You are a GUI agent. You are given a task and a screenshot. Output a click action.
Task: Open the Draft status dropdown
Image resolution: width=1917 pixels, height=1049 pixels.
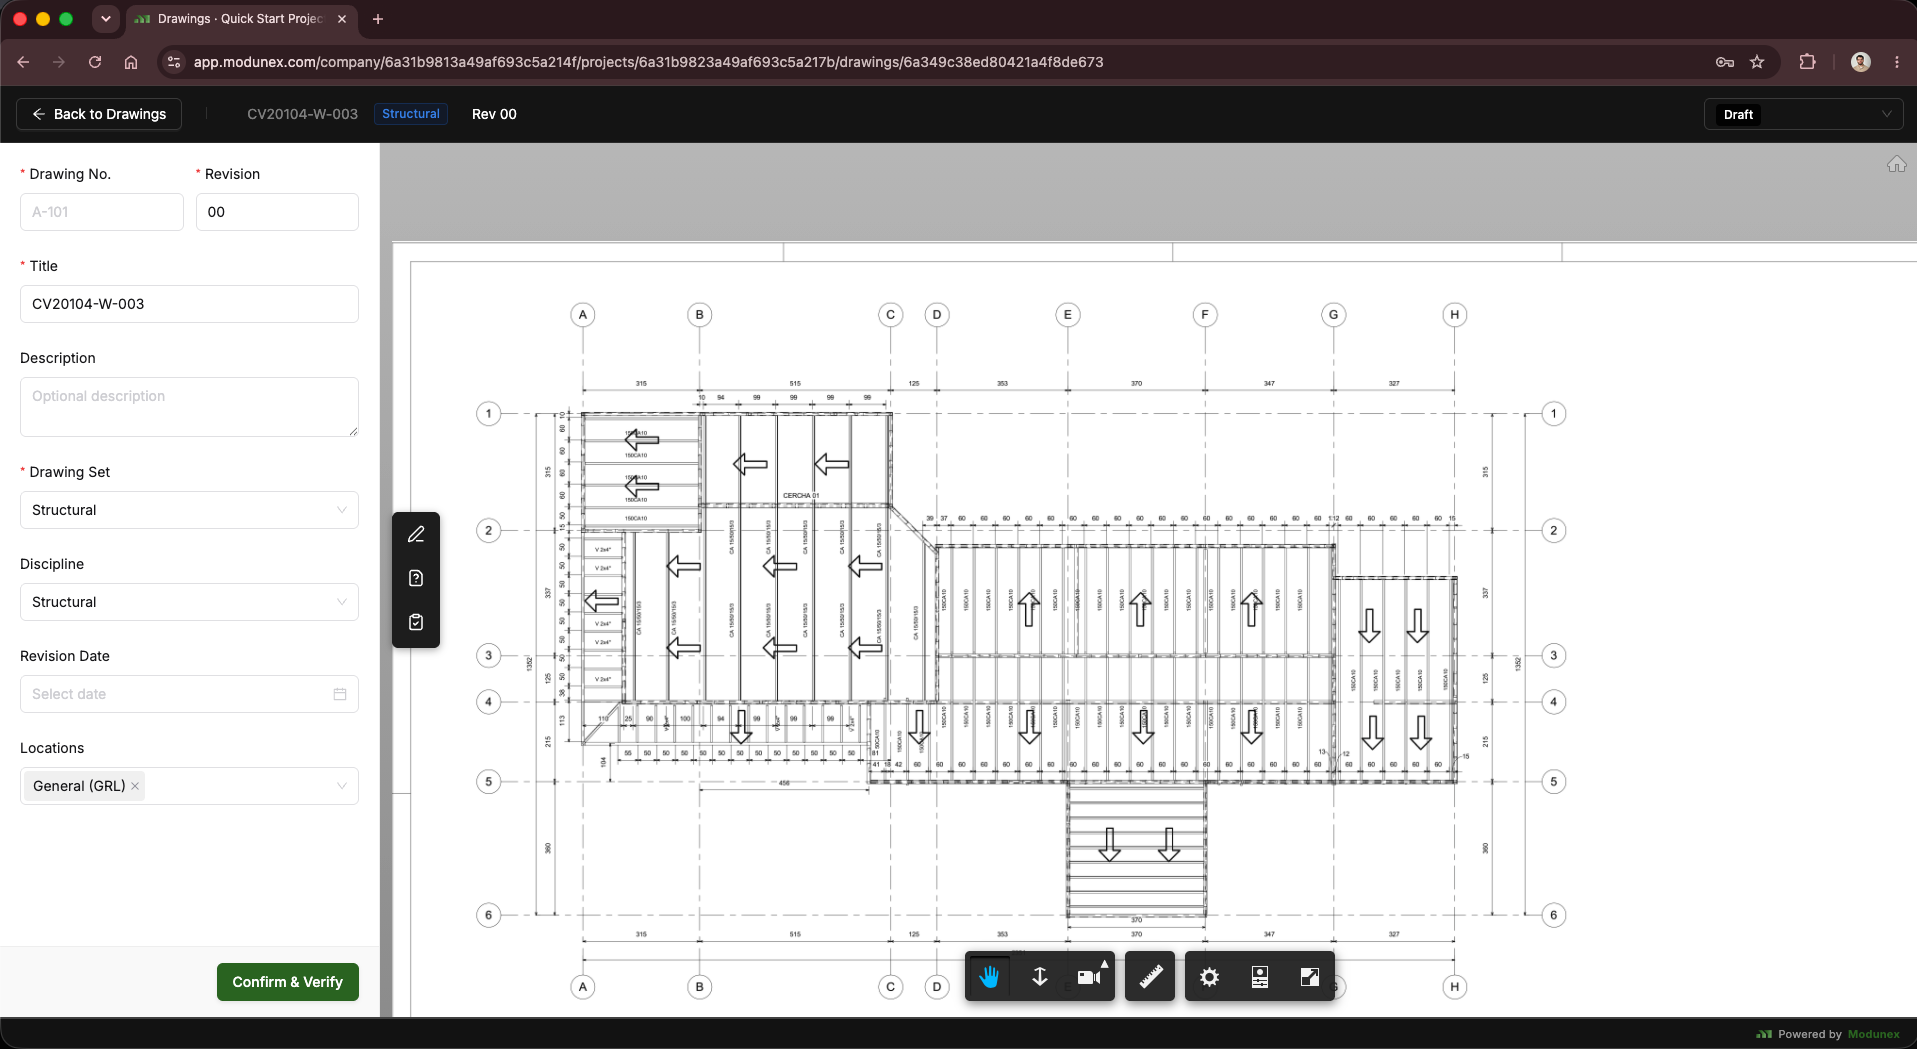(1804, 114)
